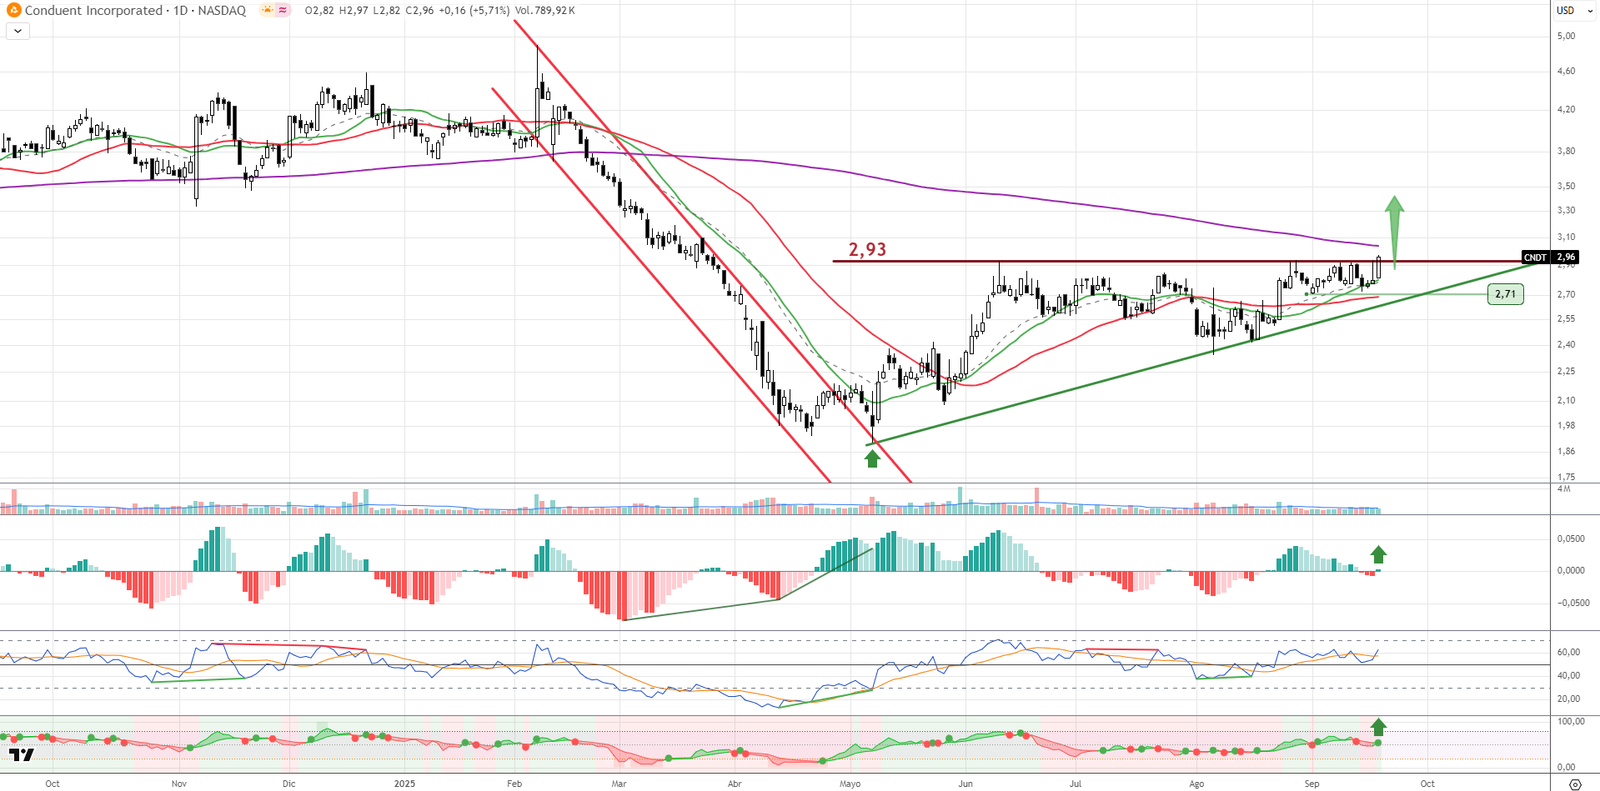Image resolution: width=1600 pixels, height=791 pixels.
Task: Click the Sep label on time axis
Action: pos(1311,784)
